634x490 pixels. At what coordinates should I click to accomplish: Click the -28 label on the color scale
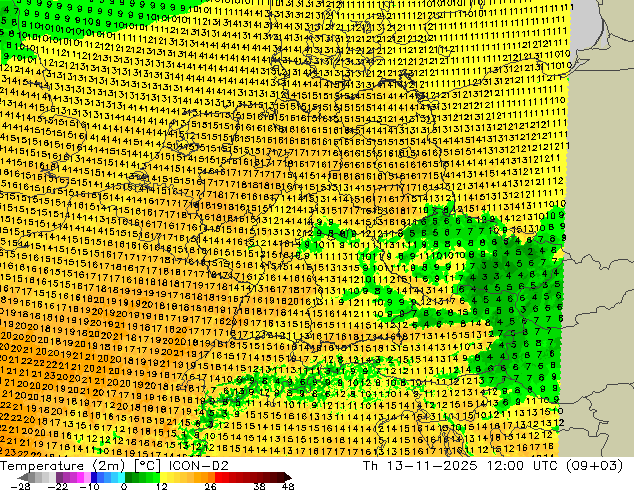tap(20, 486)
